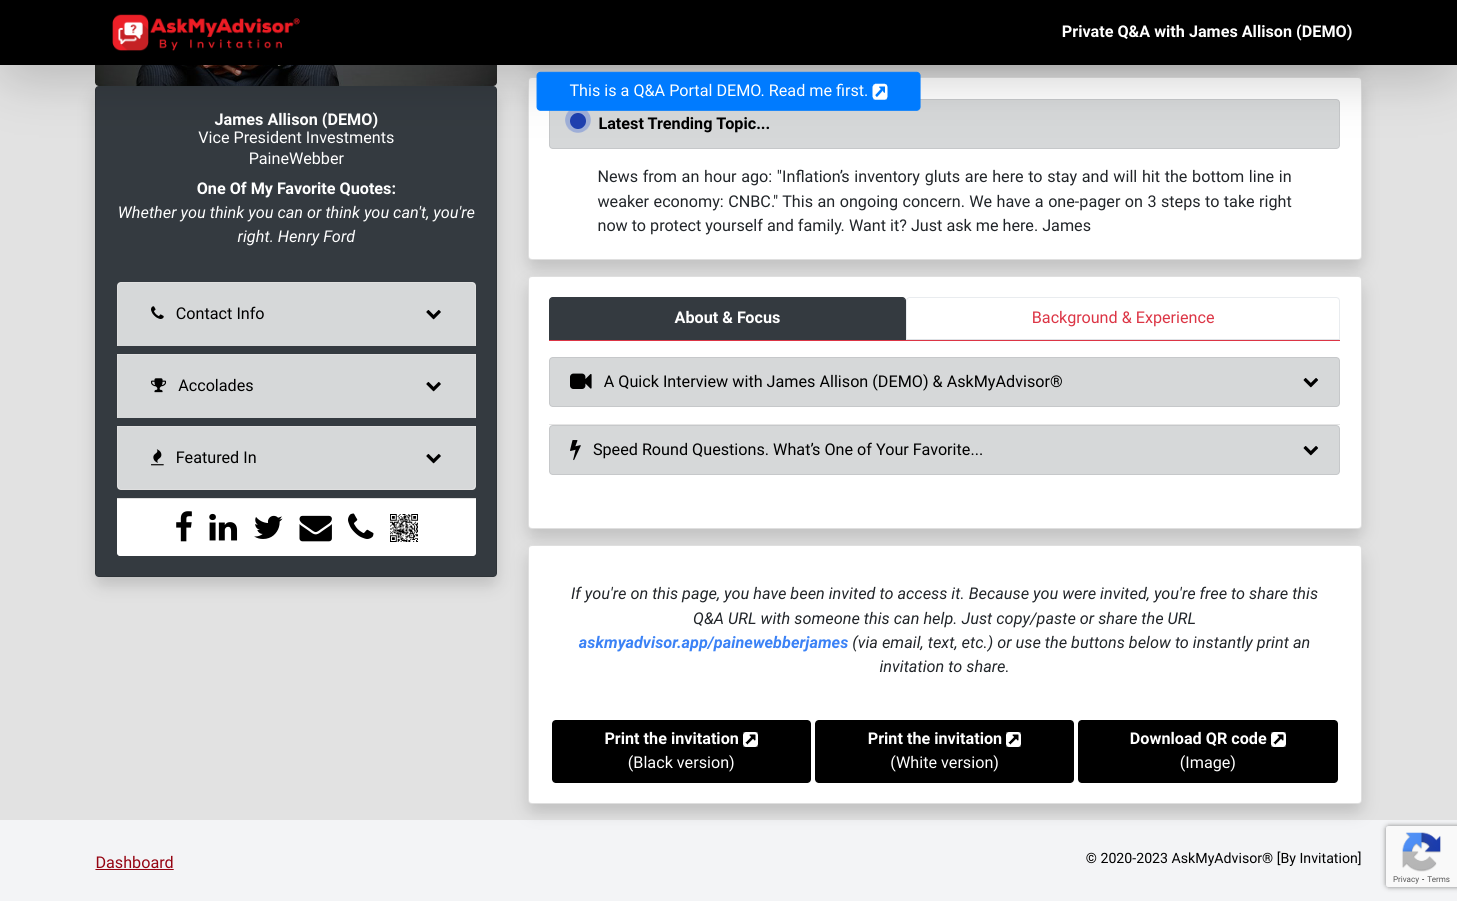Print the invitation White version

[x=944, y=751]
